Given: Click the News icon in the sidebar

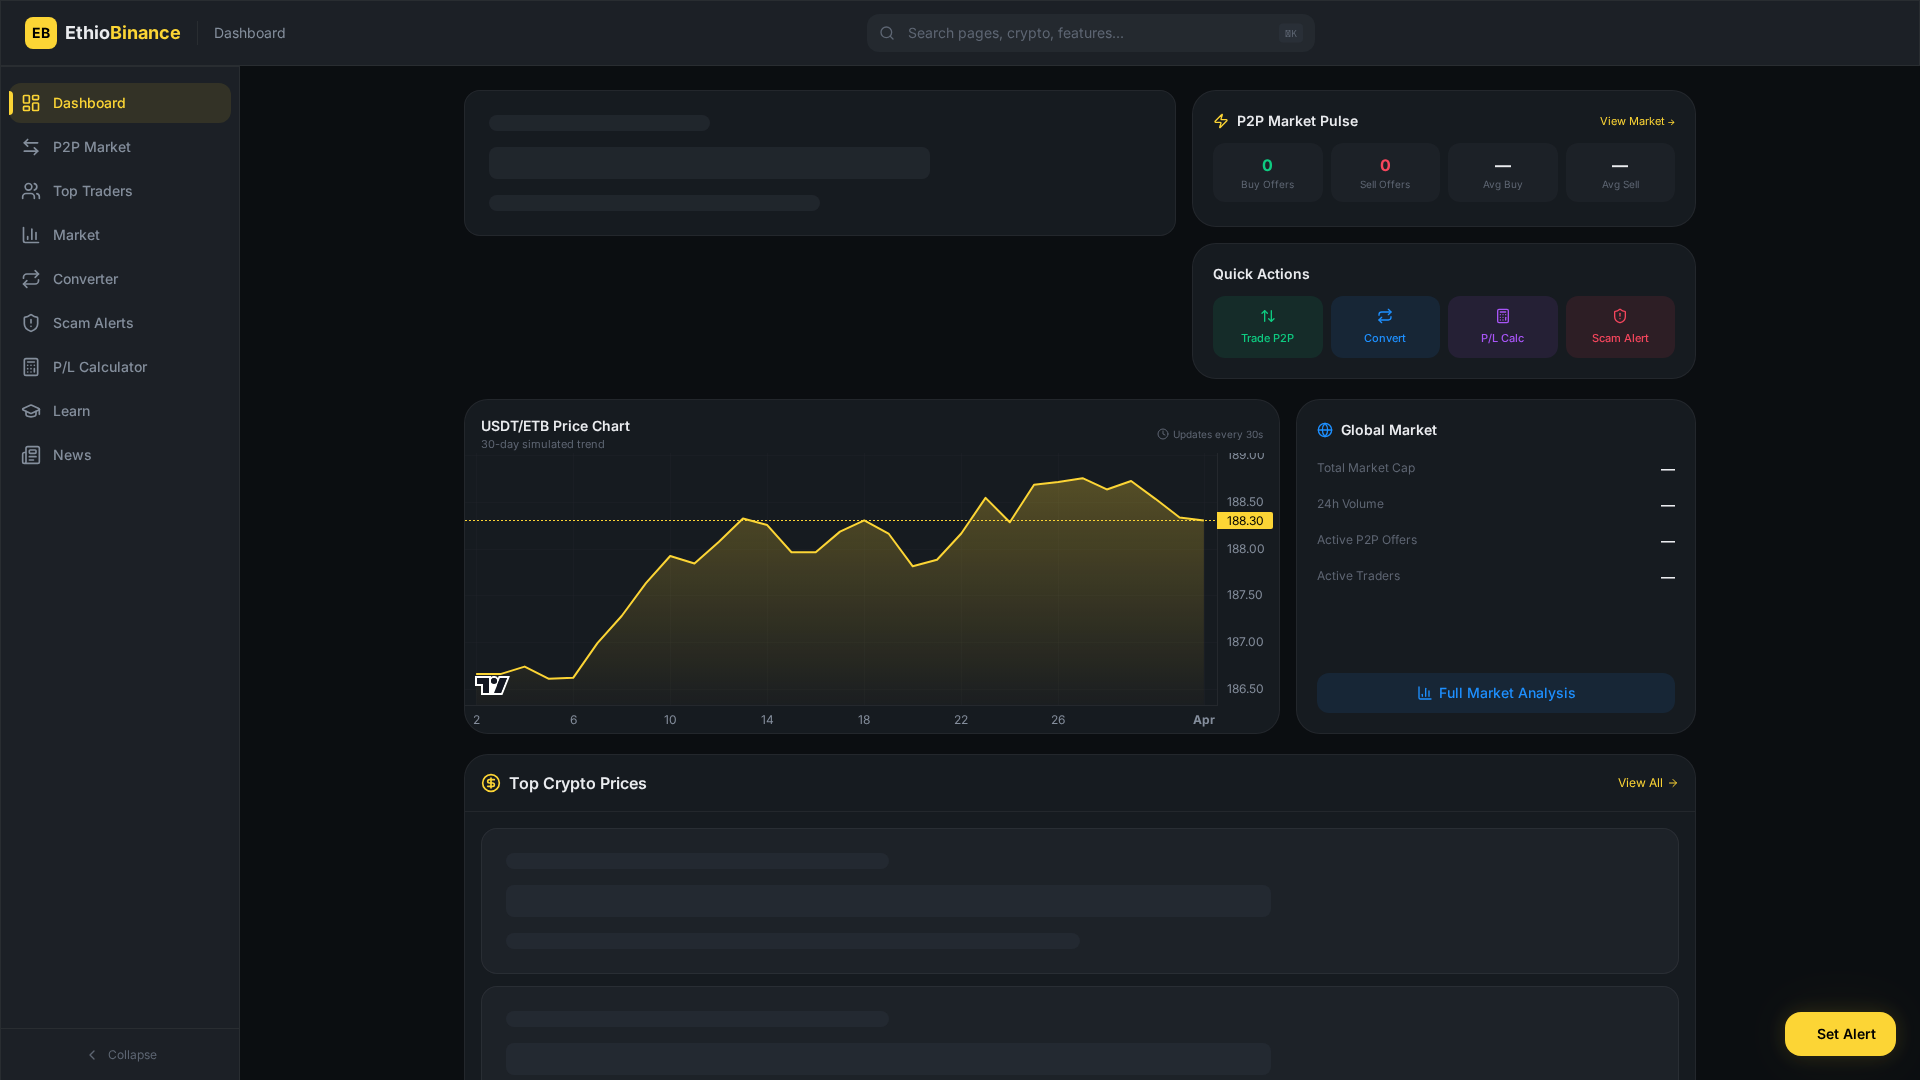Looking at the screenshot, I should tap(31, 455).
